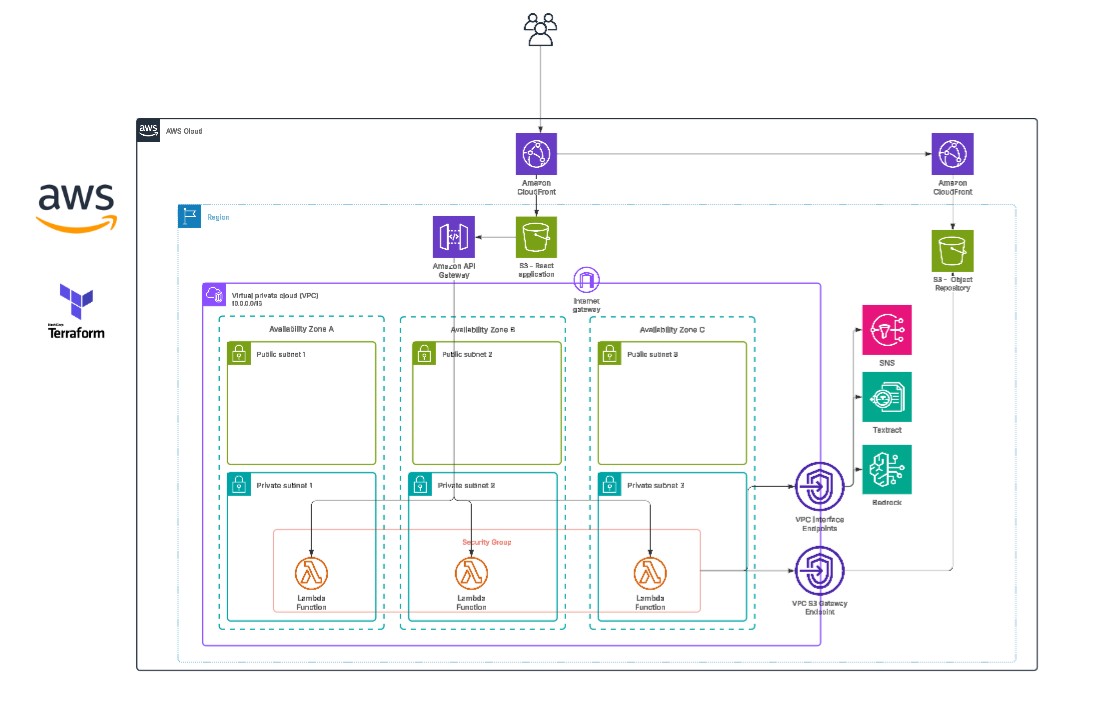Select the SNS service icon
This screenshot has width=1093, height=704.
887,330
